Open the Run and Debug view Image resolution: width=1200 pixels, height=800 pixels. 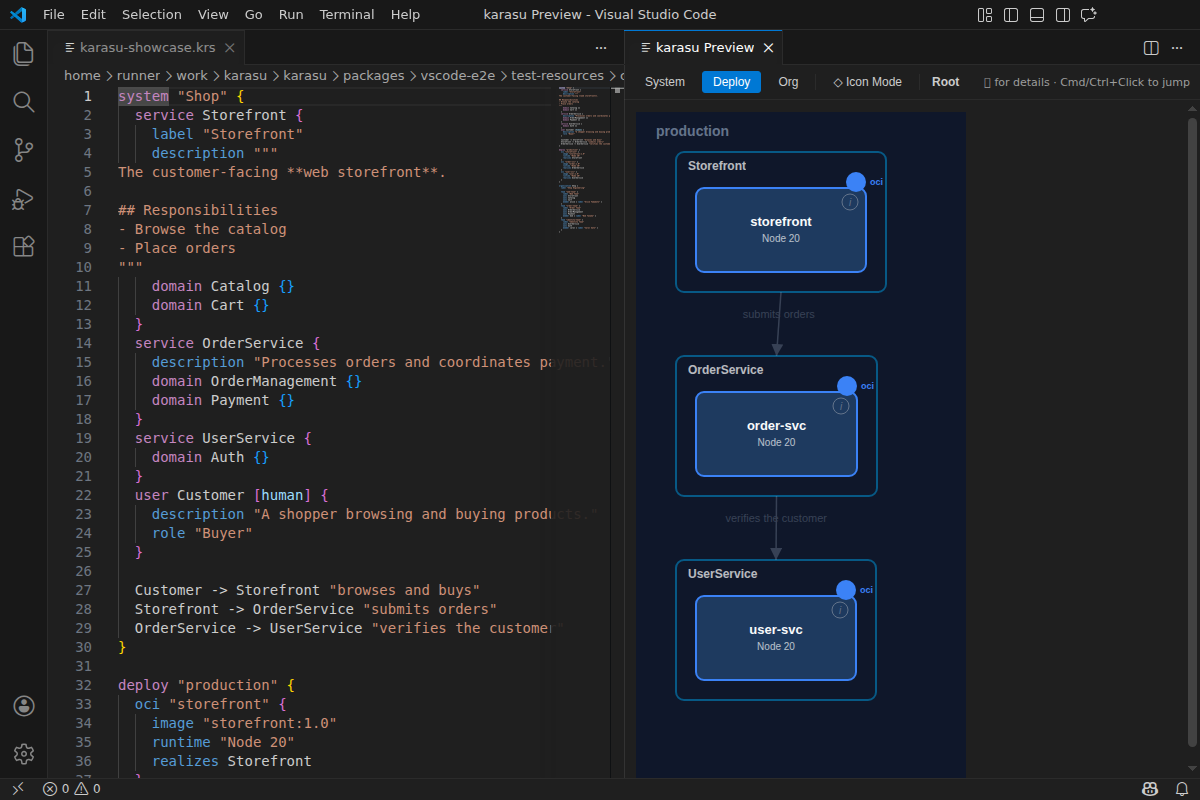[24, 198]
